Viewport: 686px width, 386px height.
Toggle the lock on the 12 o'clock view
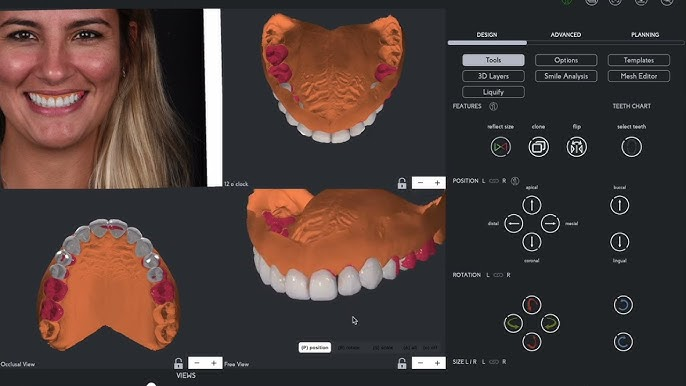pos(402,183)
